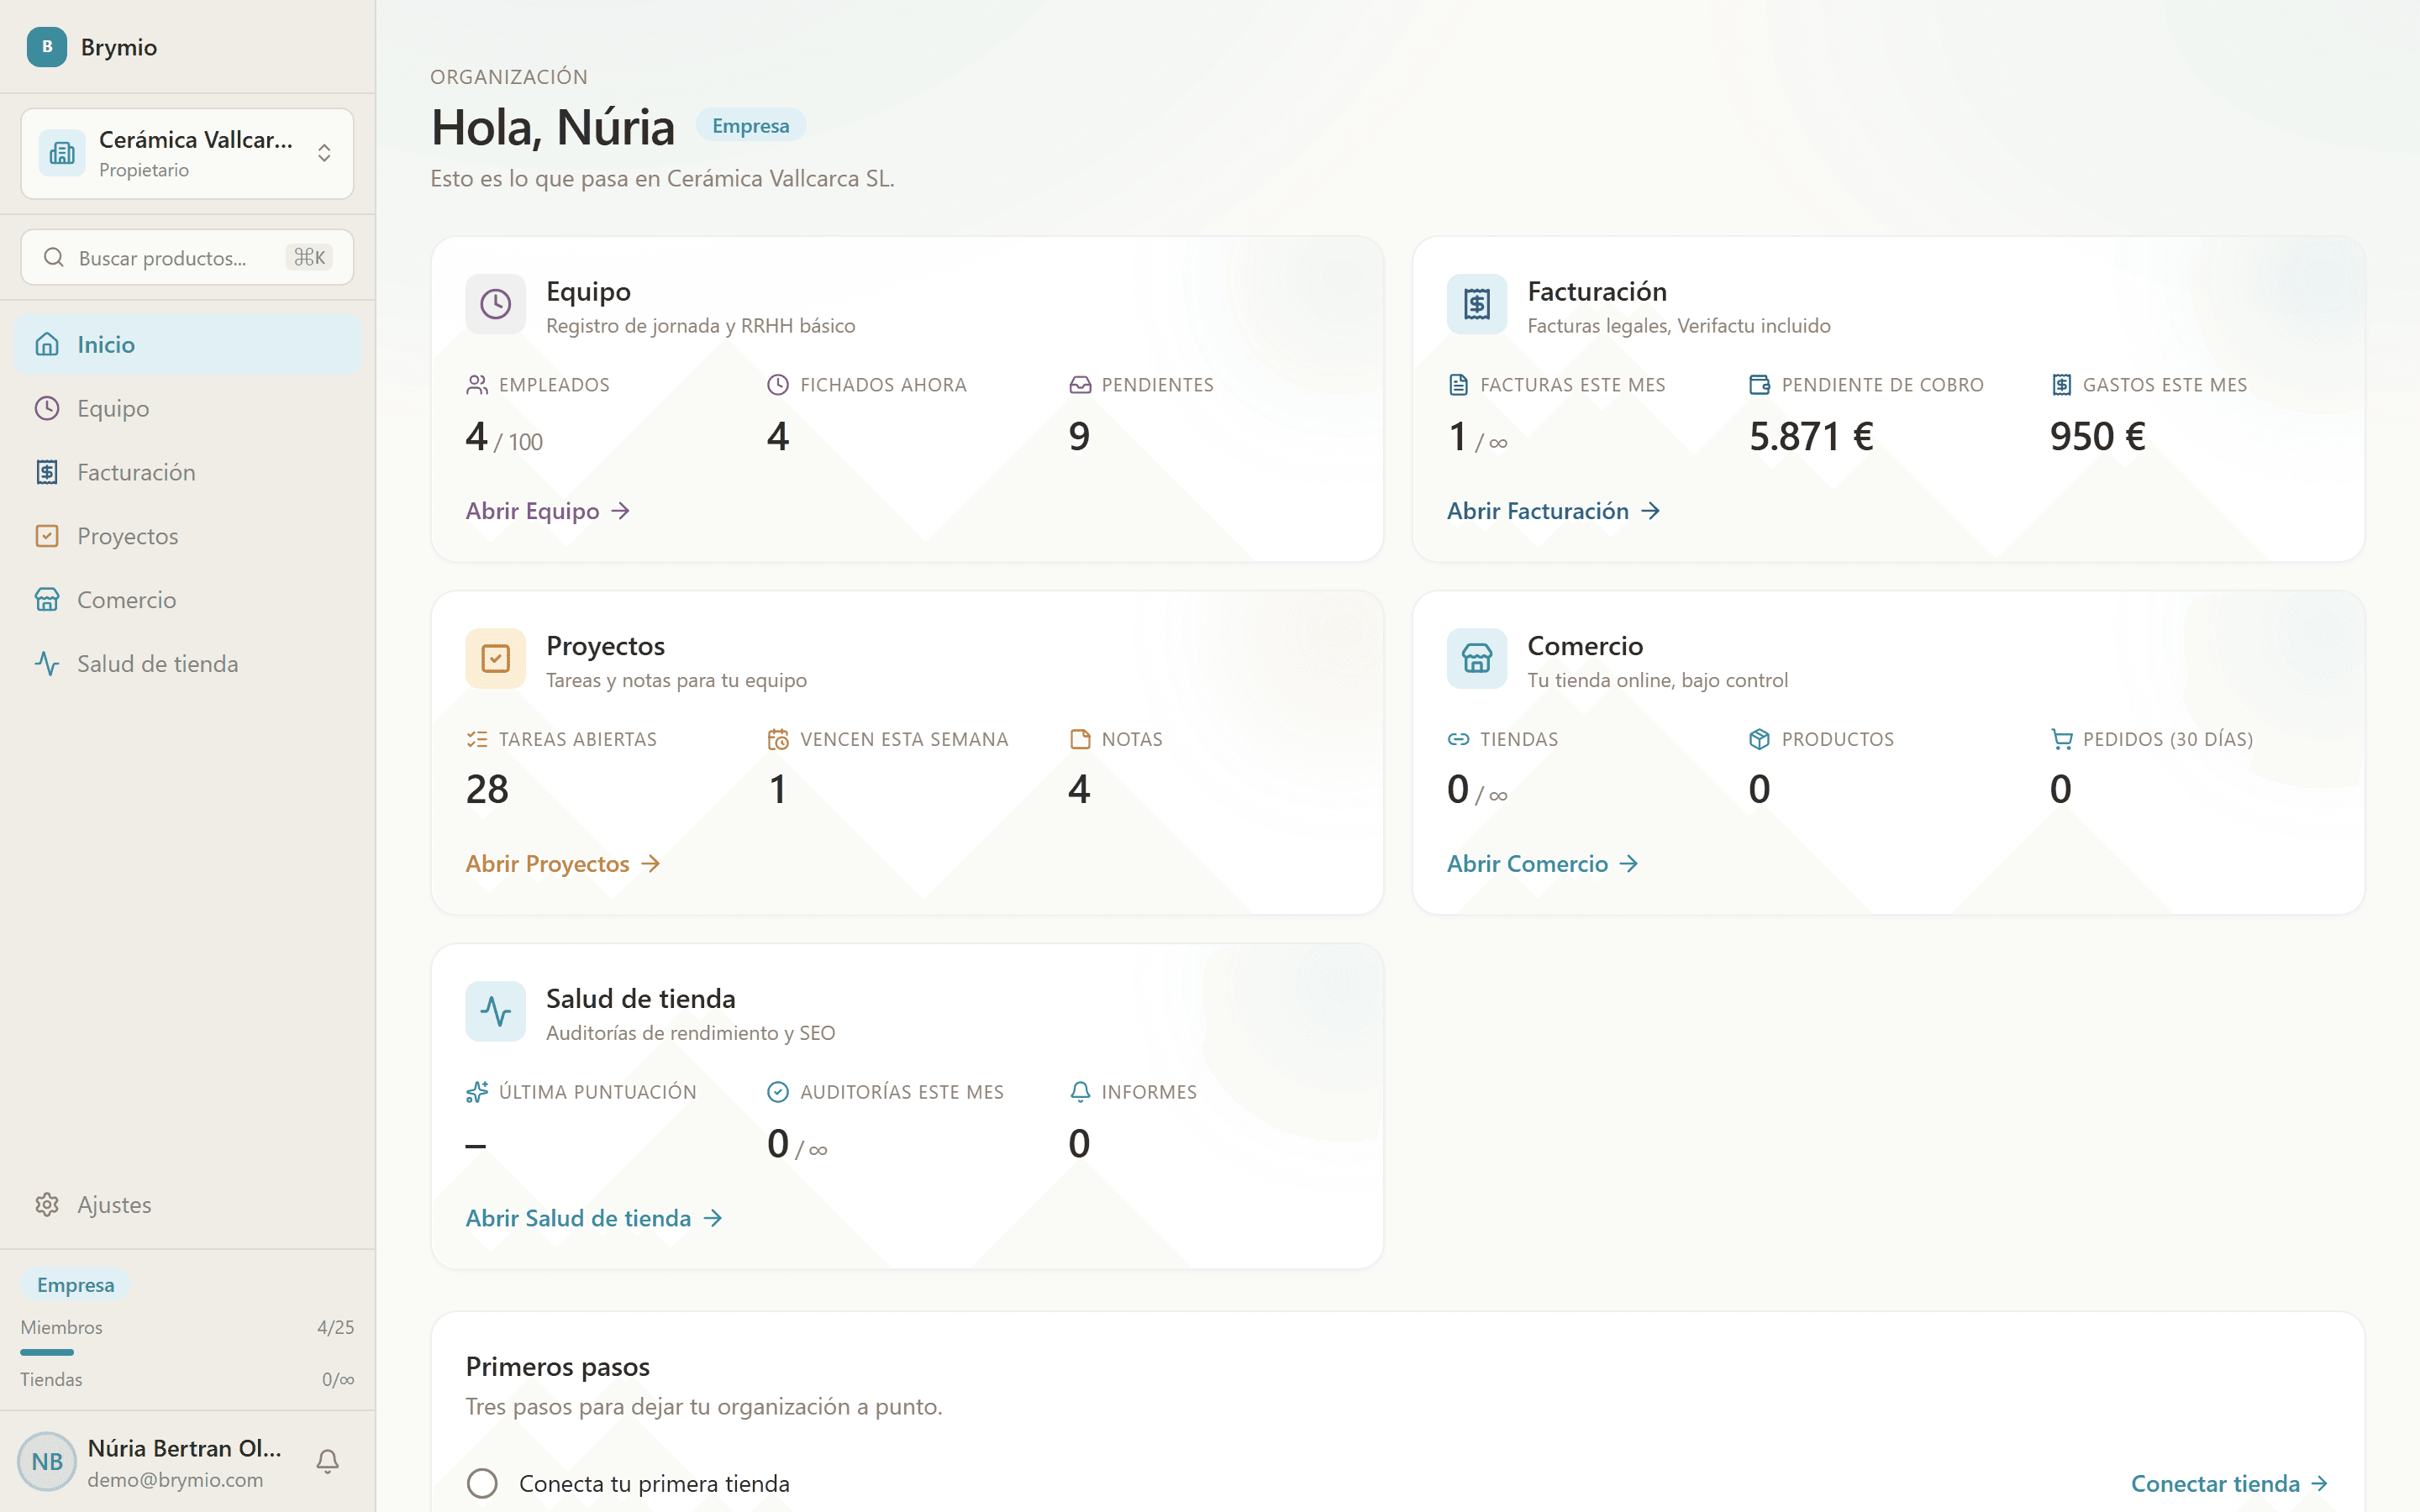
Task: Click the Abrir Proyectos link
Action: click(563, 864)
